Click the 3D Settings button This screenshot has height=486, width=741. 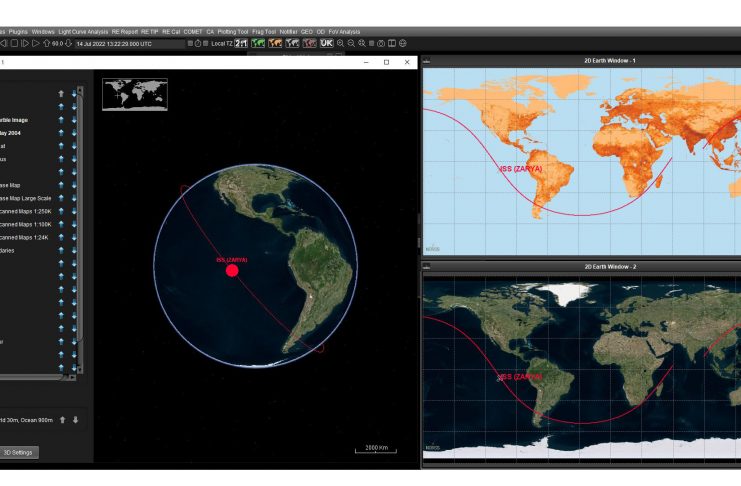19,452
